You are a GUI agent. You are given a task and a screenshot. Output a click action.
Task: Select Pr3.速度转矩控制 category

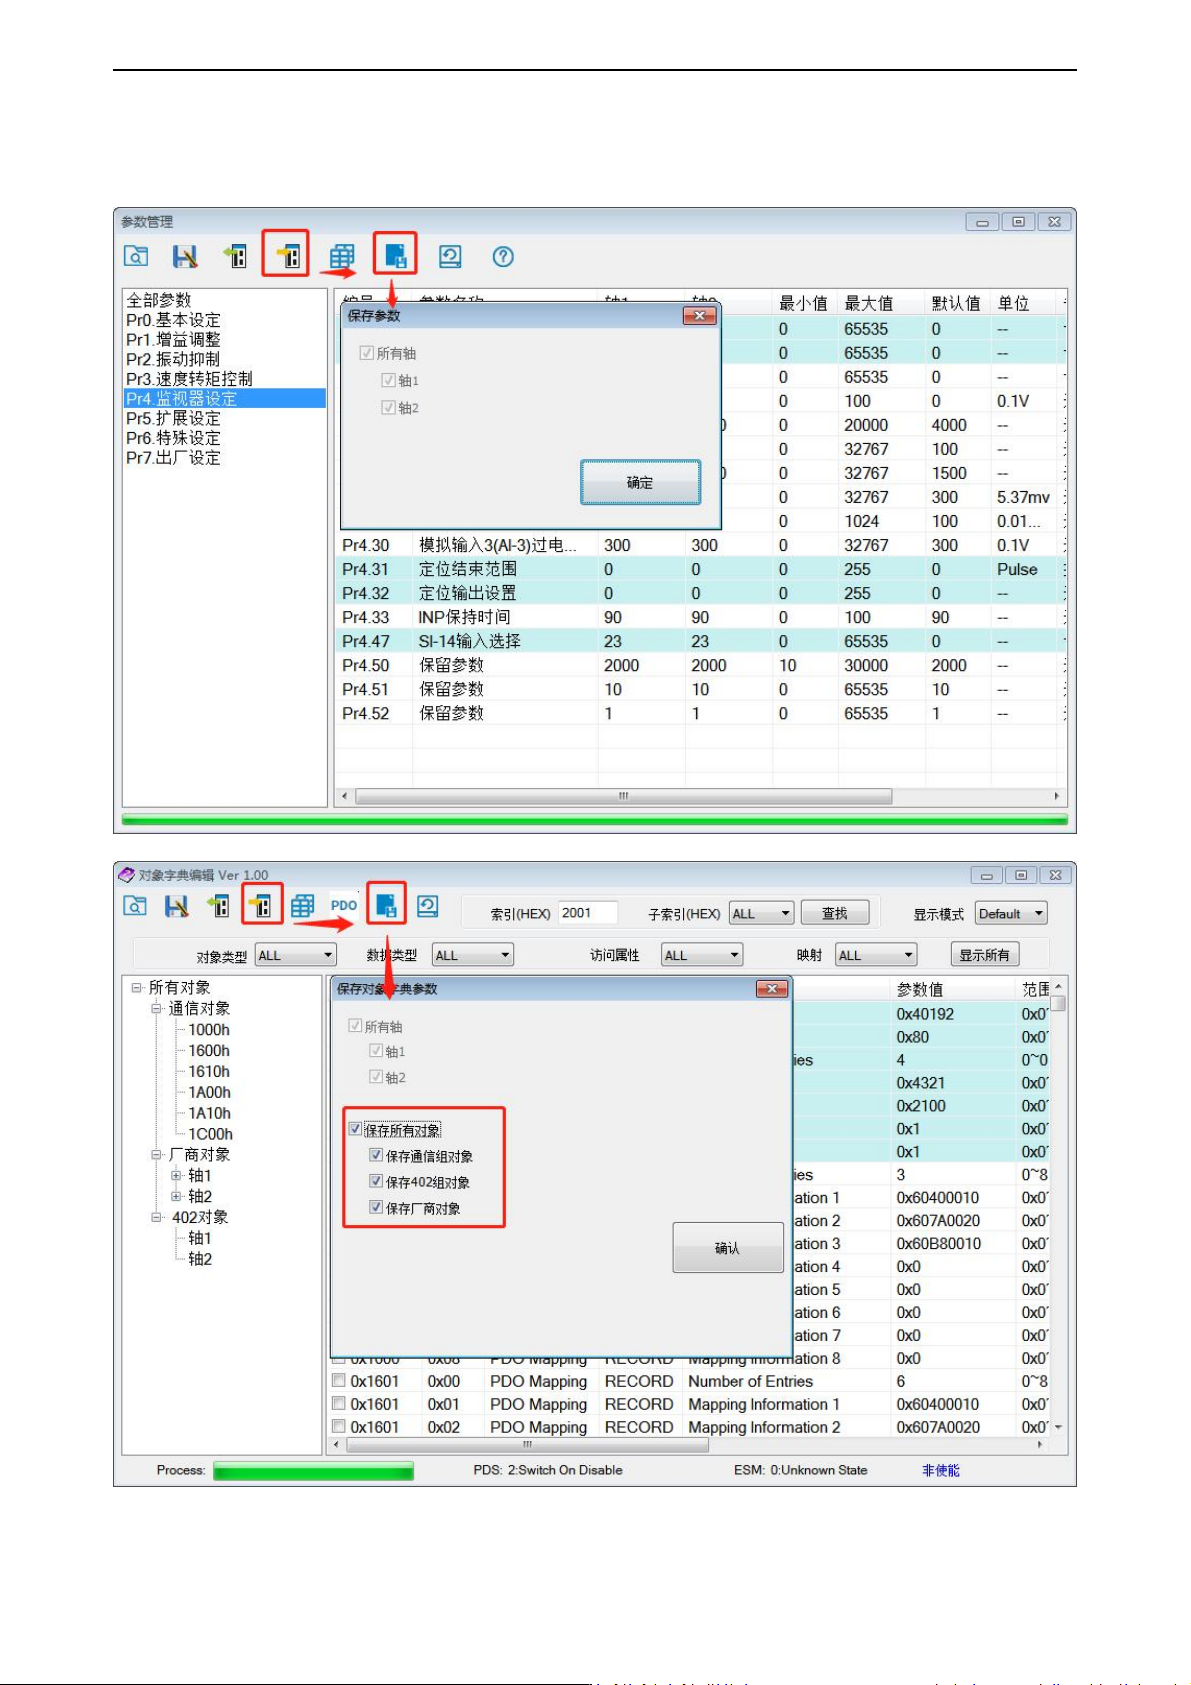(189, 379)
